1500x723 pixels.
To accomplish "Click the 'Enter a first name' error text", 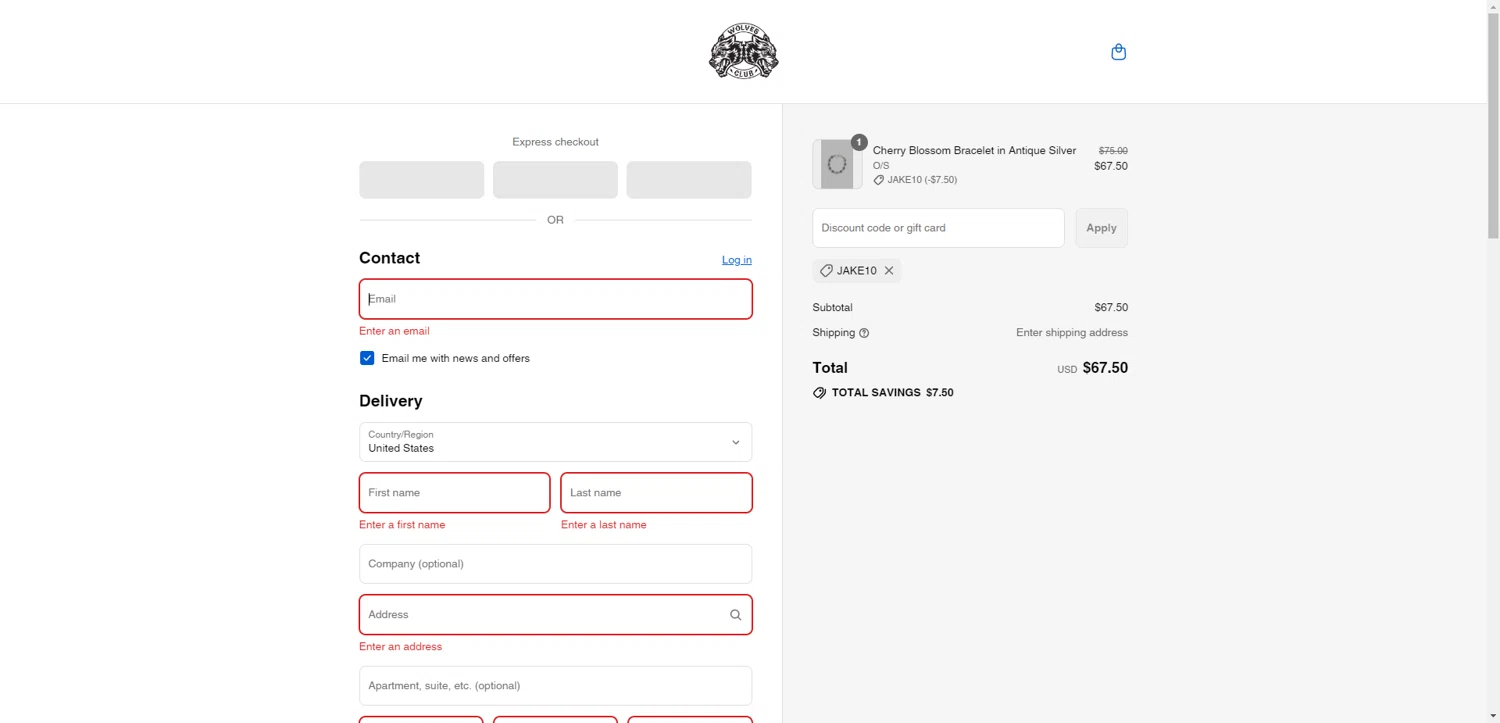I will [x=402, y=525].
